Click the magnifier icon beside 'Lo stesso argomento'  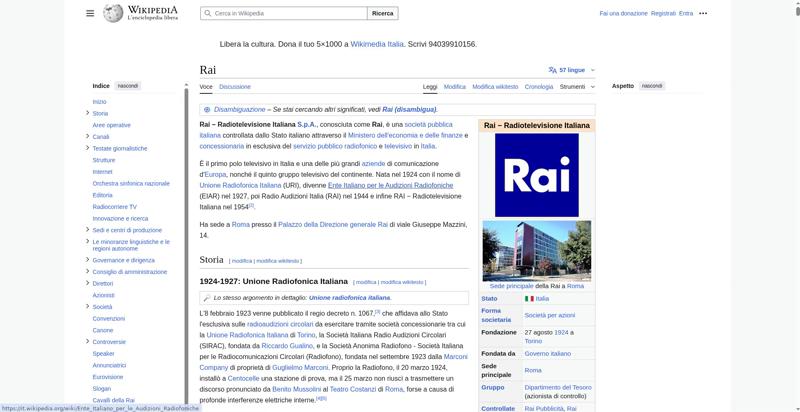click(207, 298)
